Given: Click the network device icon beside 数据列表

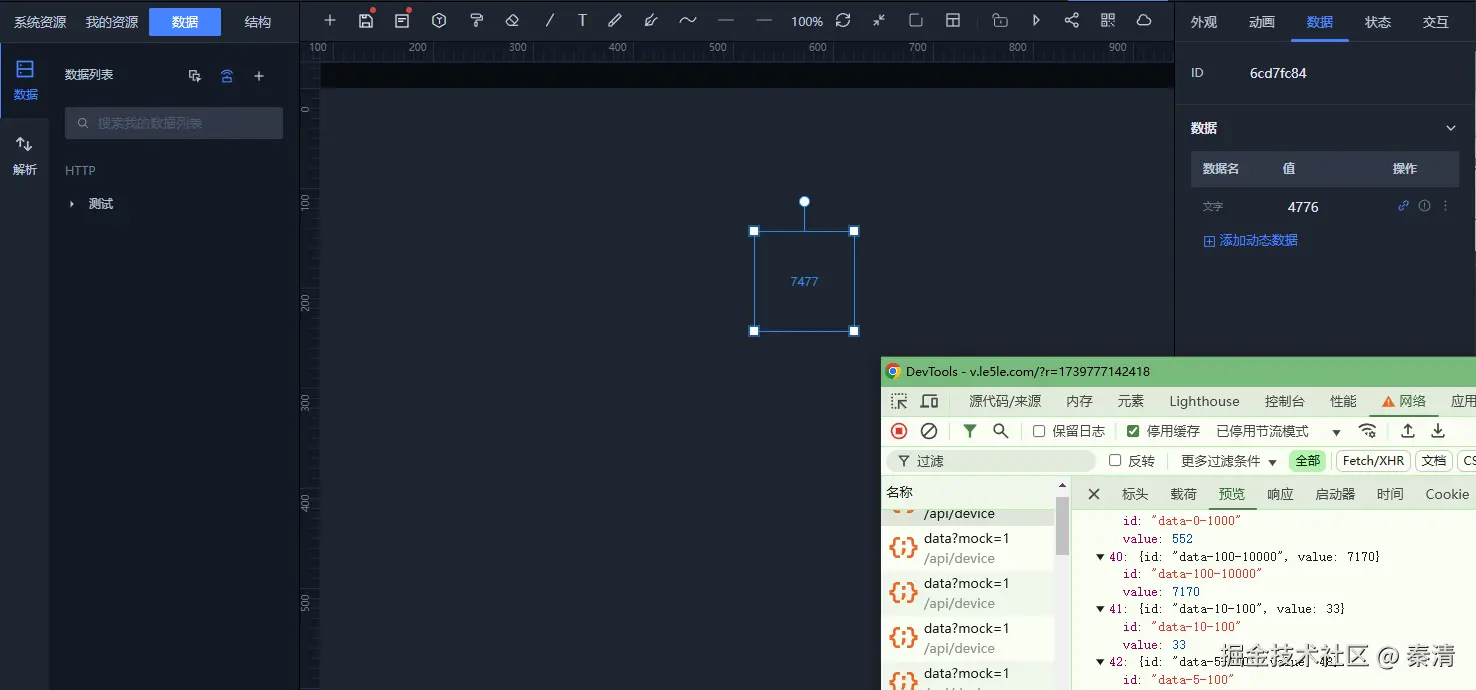Looking at the screenshot, I should 227,76.
